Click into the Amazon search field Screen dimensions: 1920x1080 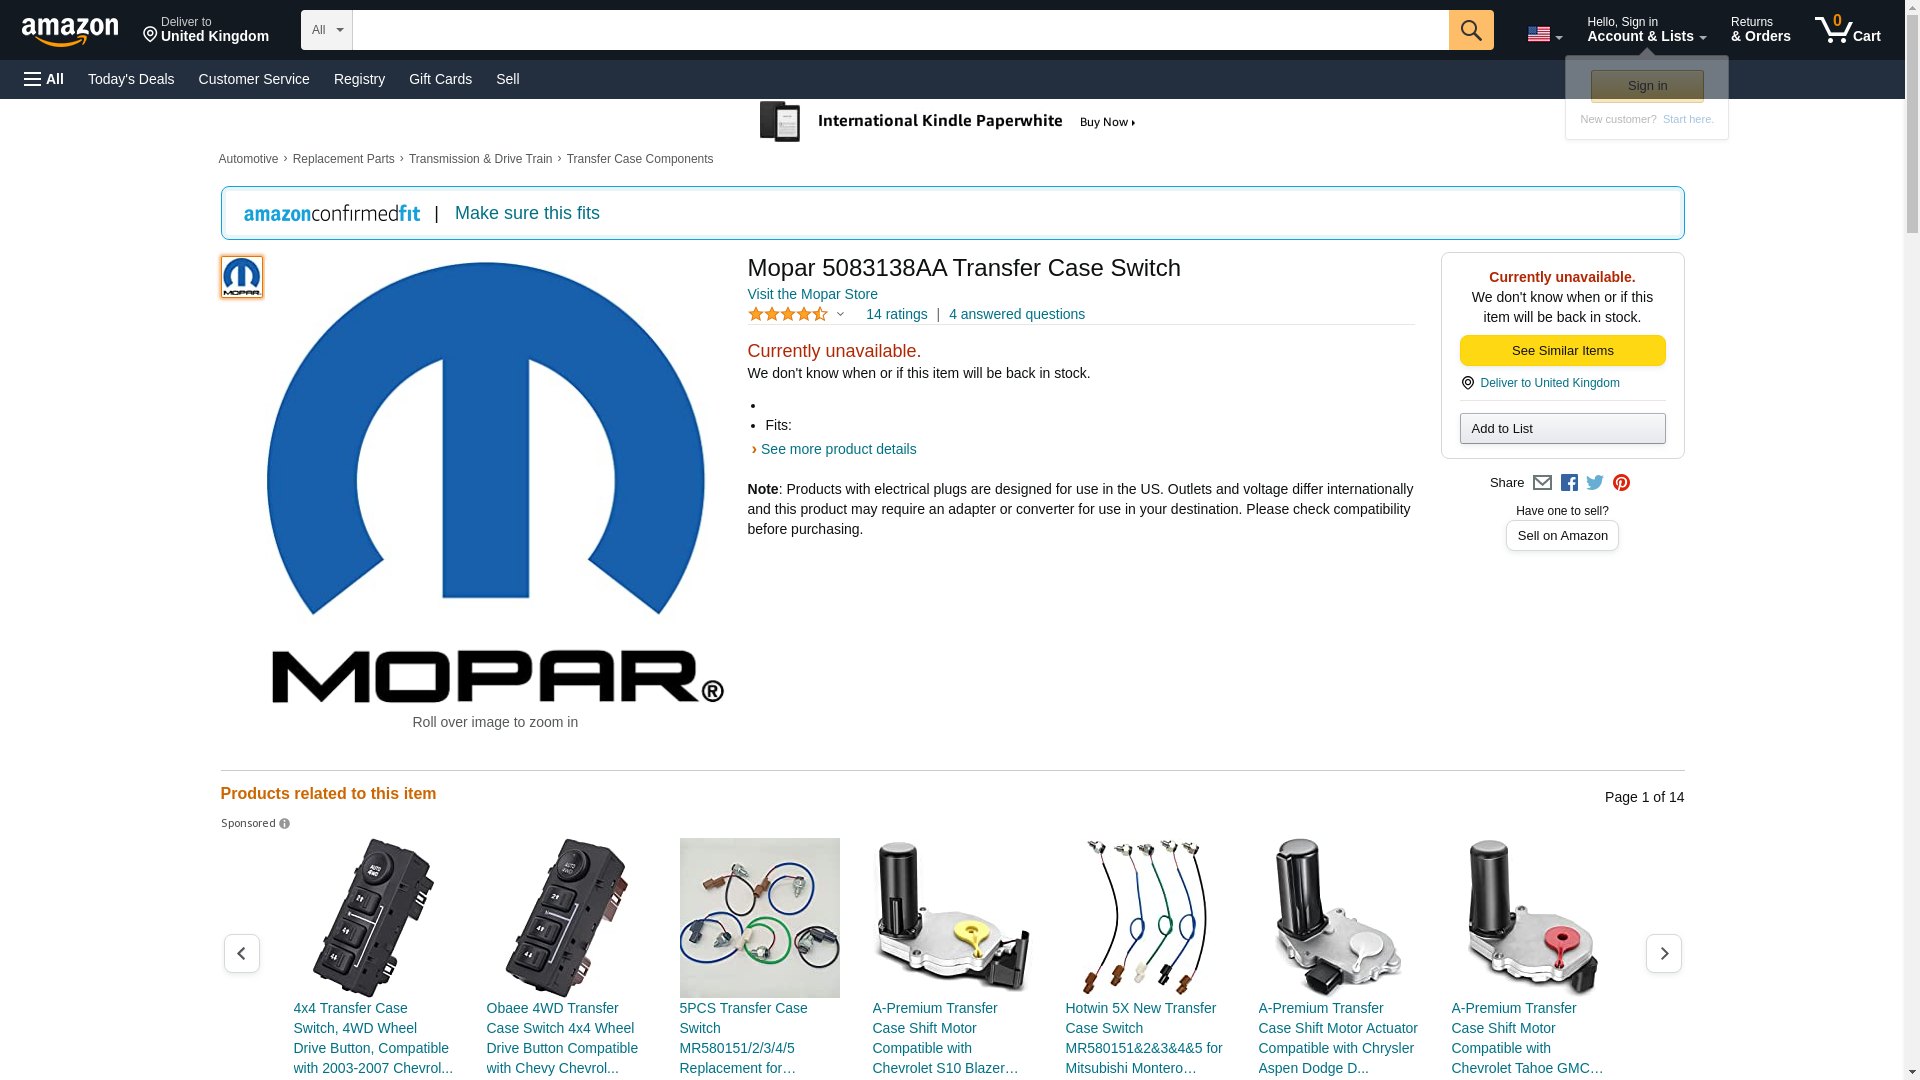tap(900, 30)
